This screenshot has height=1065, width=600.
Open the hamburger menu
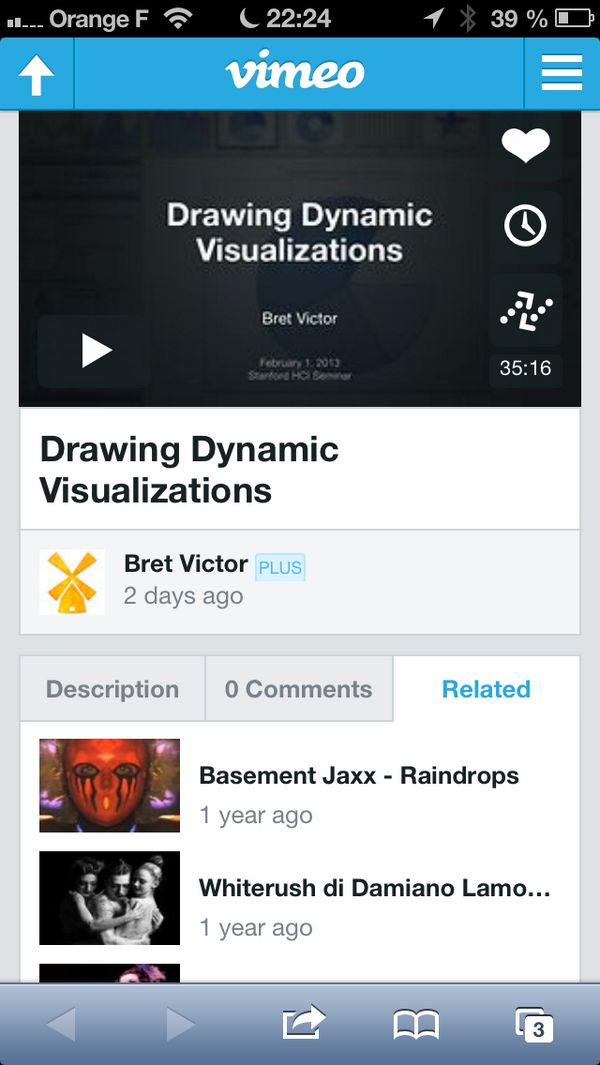click(561, 74)
